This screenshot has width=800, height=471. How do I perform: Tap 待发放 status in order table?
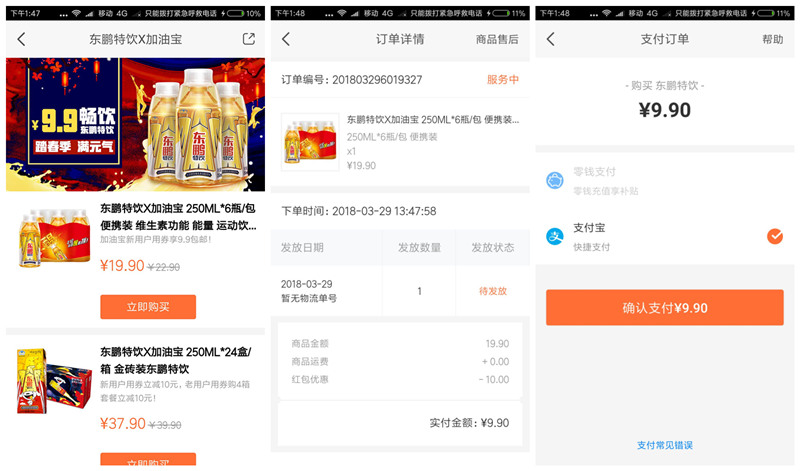[x=493, y=291]
